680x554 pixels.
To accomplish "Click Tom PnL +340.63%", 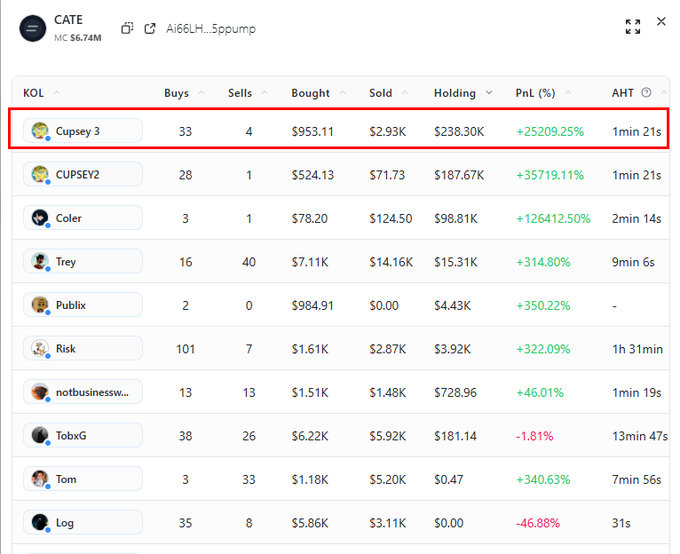I will (x=543, y=479).
